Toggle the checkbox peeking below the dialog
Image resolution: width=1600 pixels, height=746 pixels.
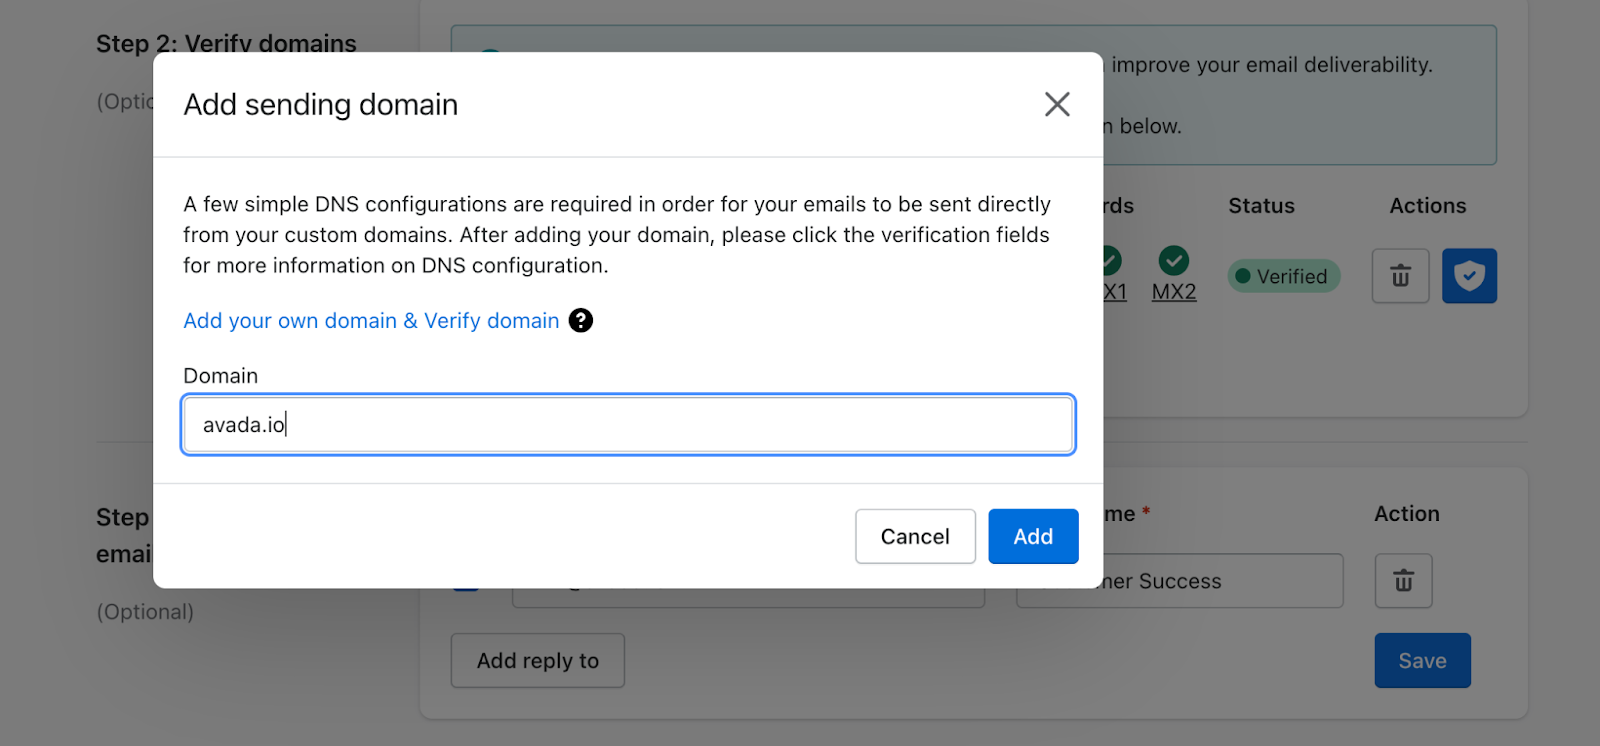tap(466, 590)
